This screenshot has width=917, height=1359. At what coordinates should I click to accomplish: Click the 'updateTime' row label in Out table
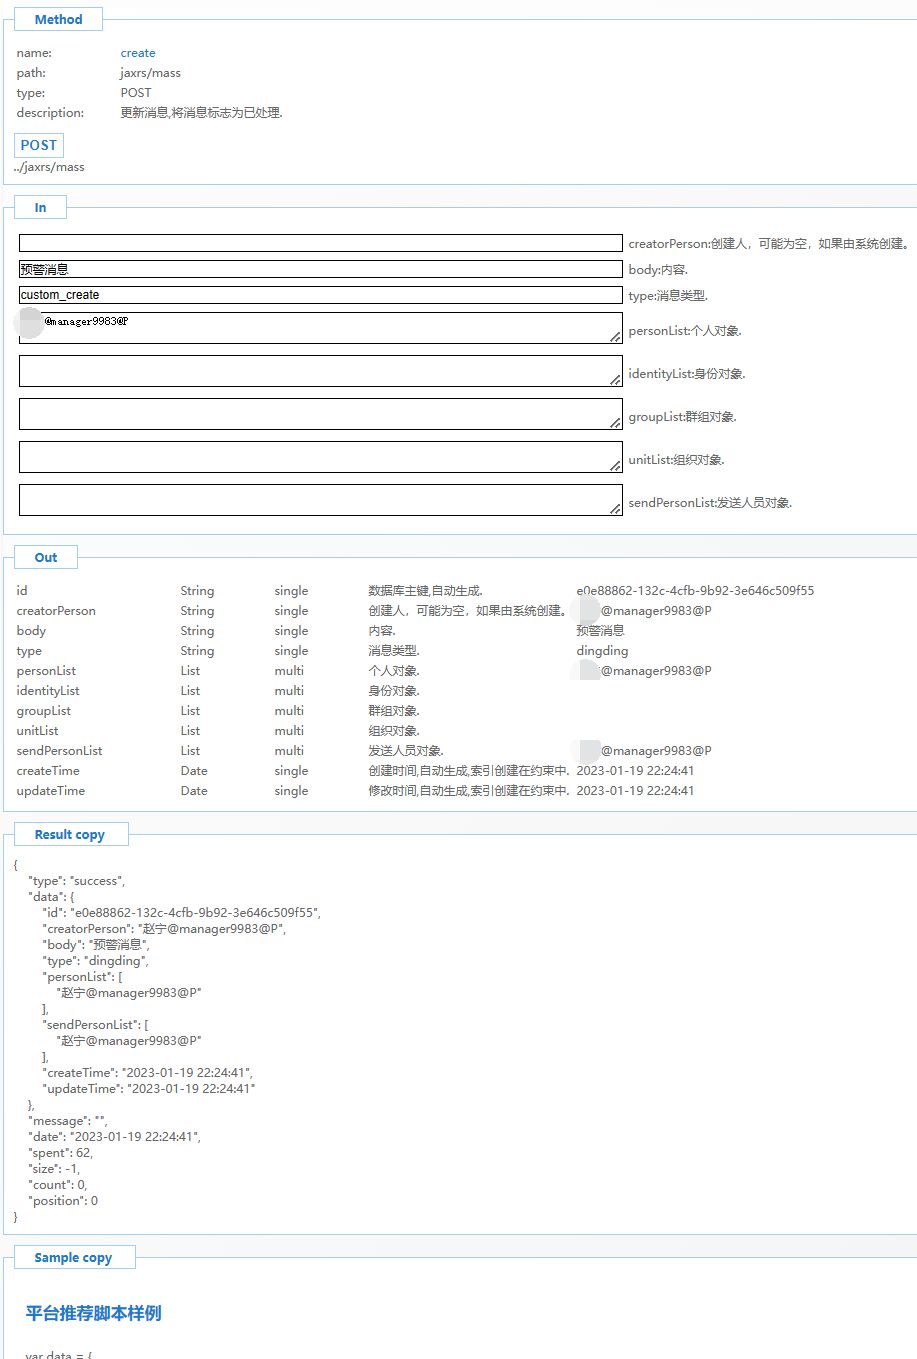pyautogui.click(x=51, y=791)
